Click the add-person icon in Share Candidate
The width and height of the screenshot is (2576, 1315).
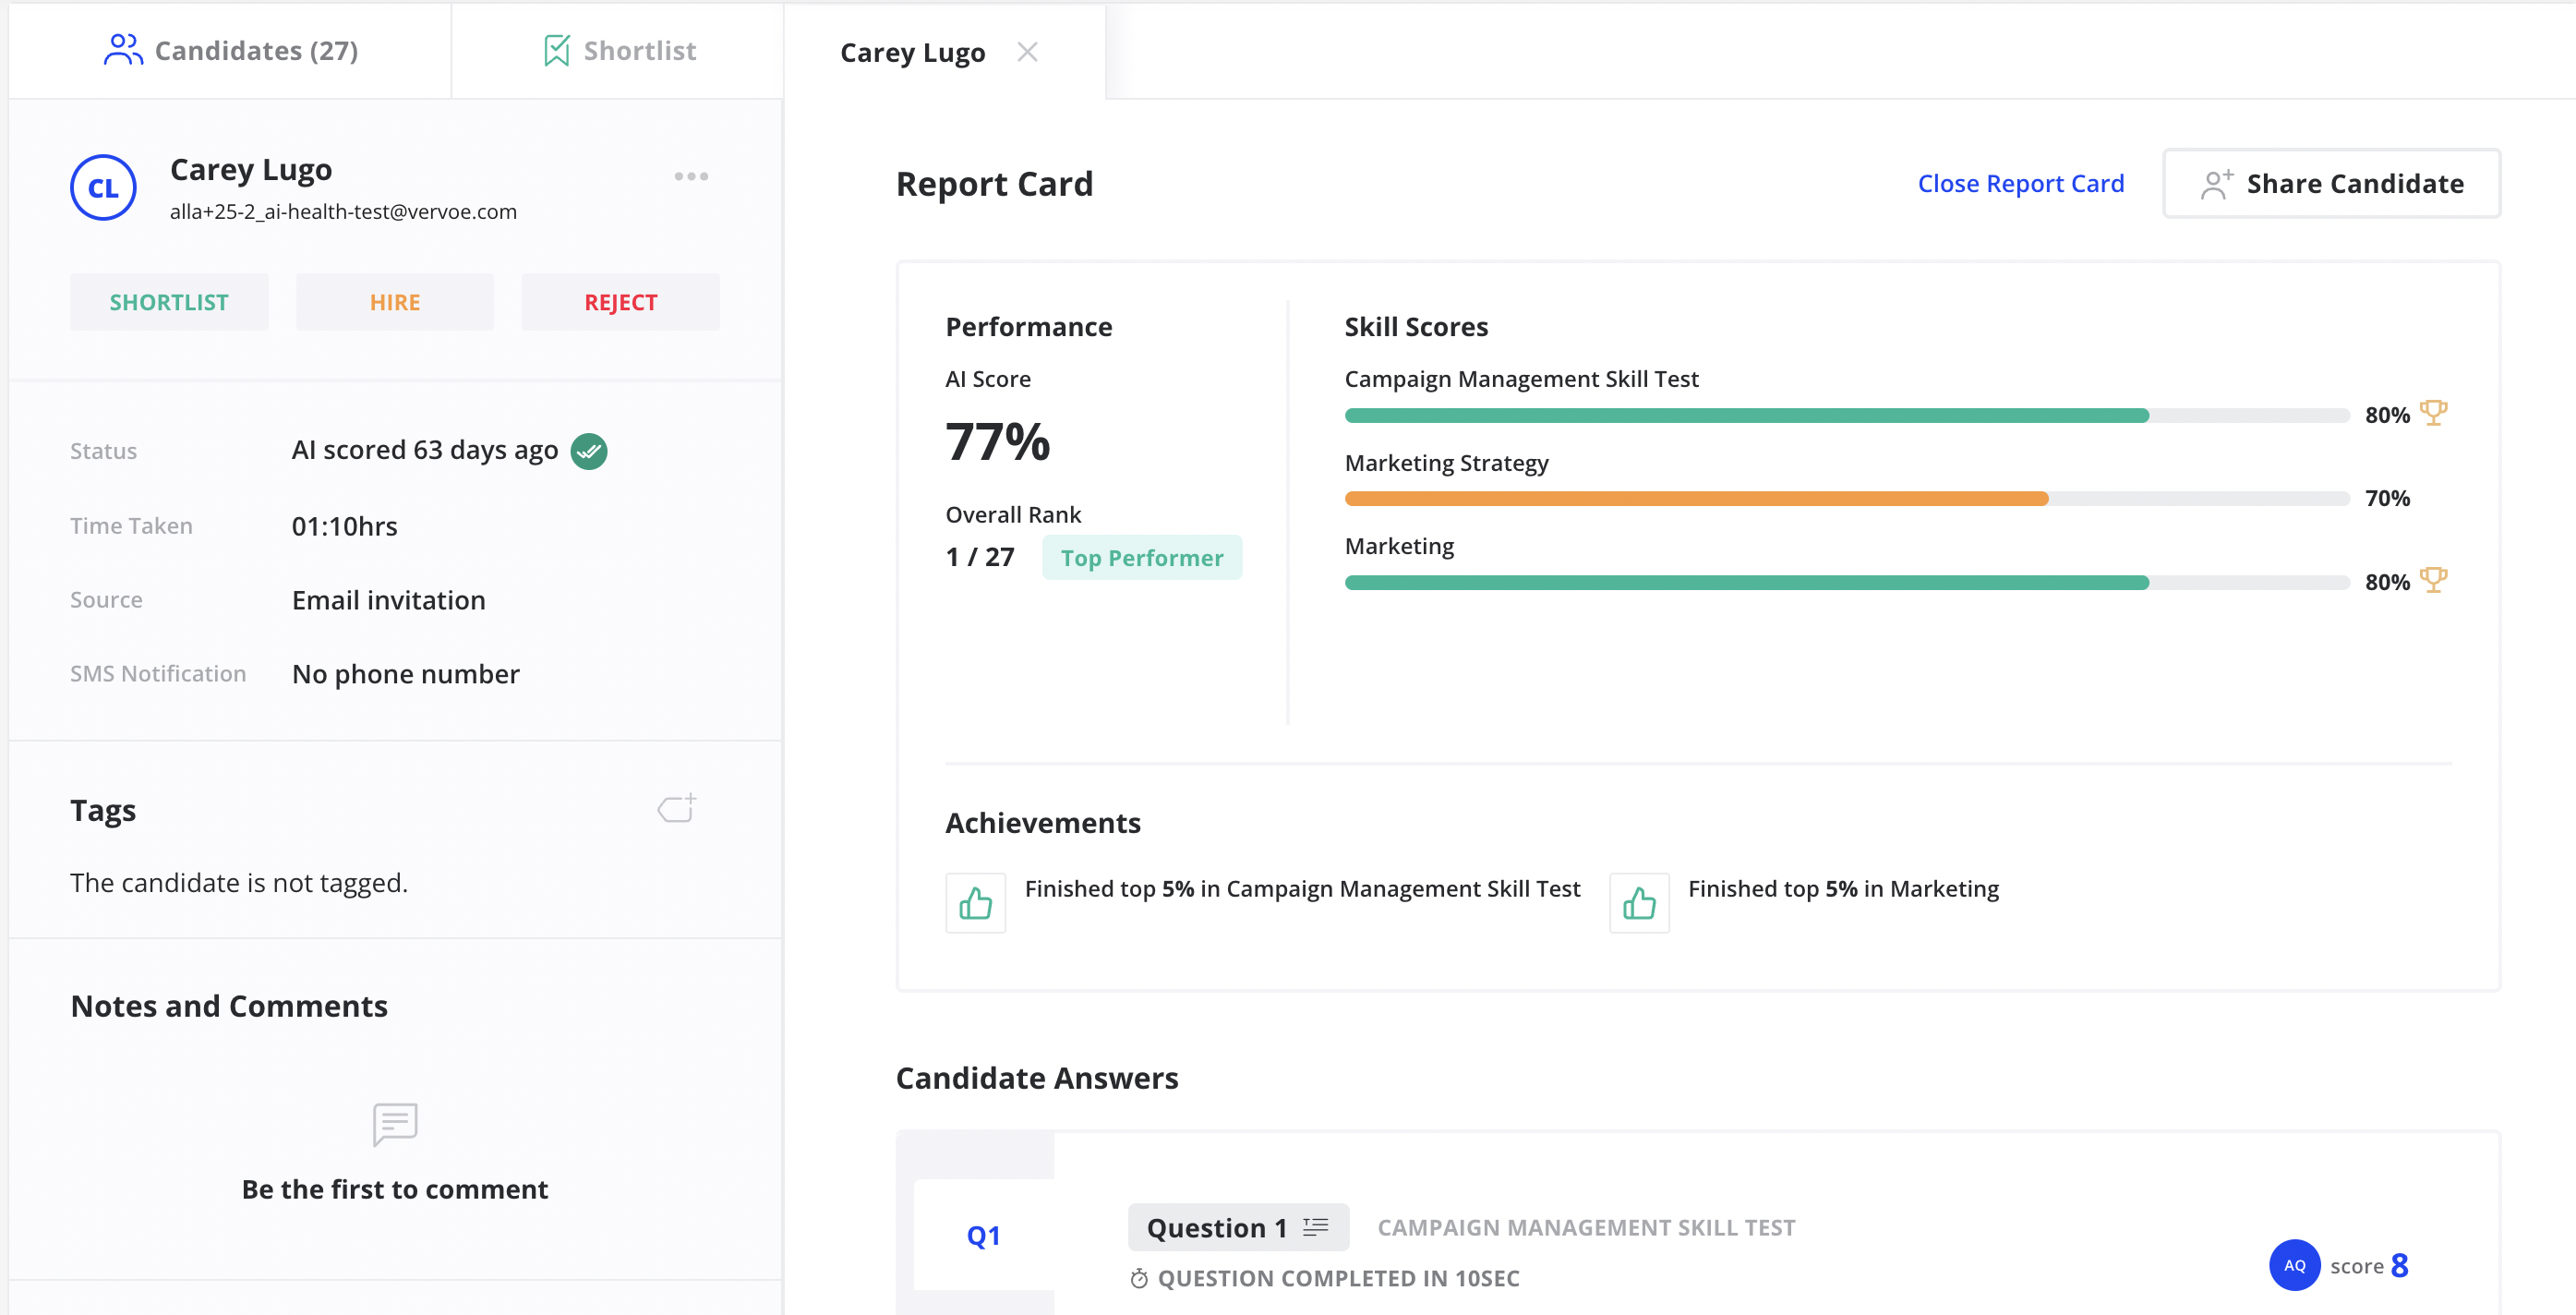[2216, 183]
